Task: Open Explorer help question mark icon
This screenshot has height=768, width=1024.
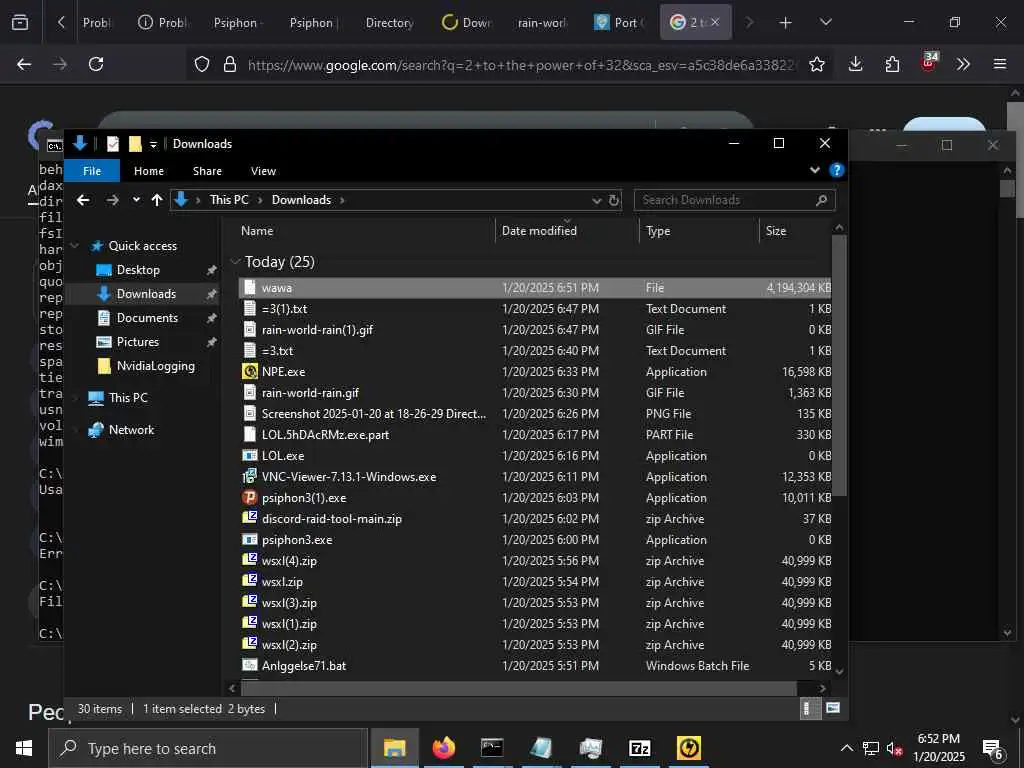Action: click(836, 170)
